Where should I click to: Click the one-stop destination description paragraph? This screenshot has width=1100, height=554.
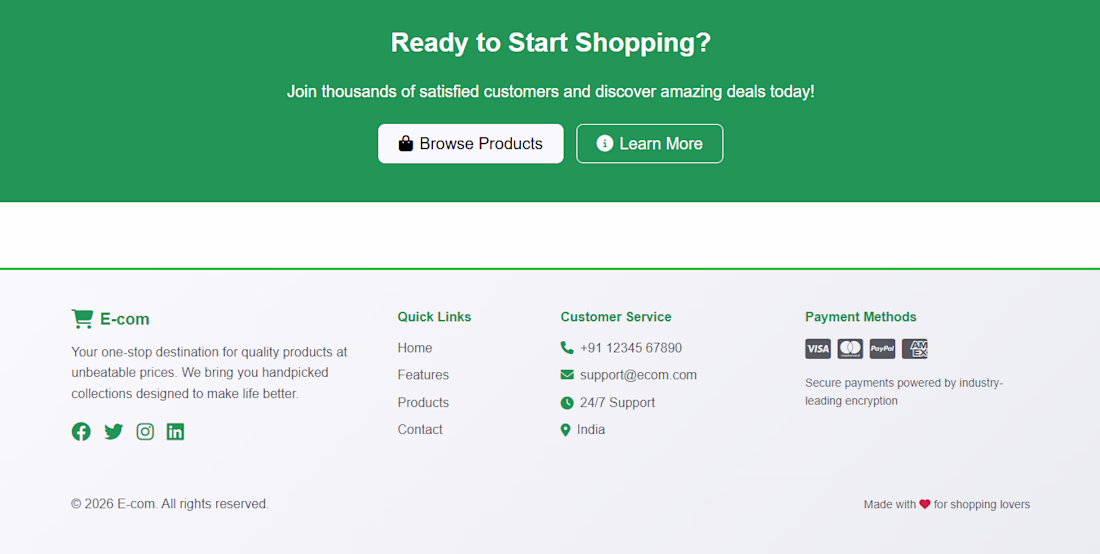pos(209,372)
